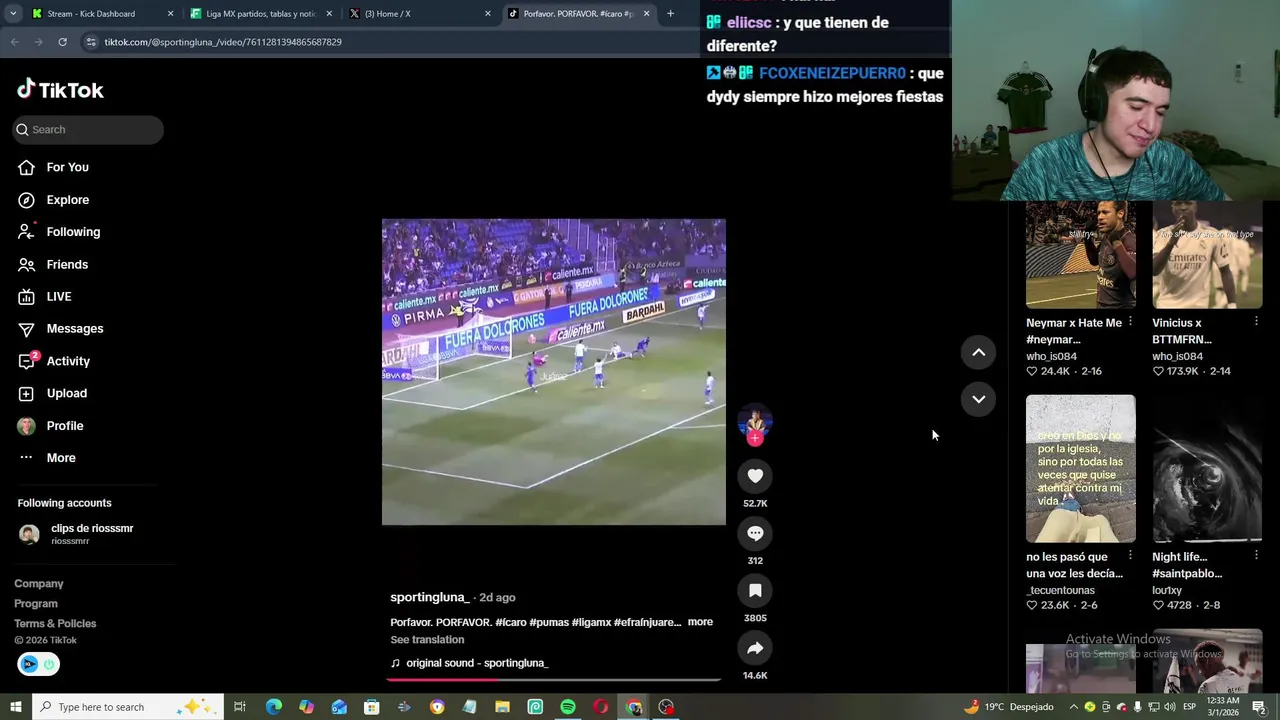The width and height of the screenshot is (1280, 720).
Task: Share video with arrow icon
Action: (x=755, y=648)
